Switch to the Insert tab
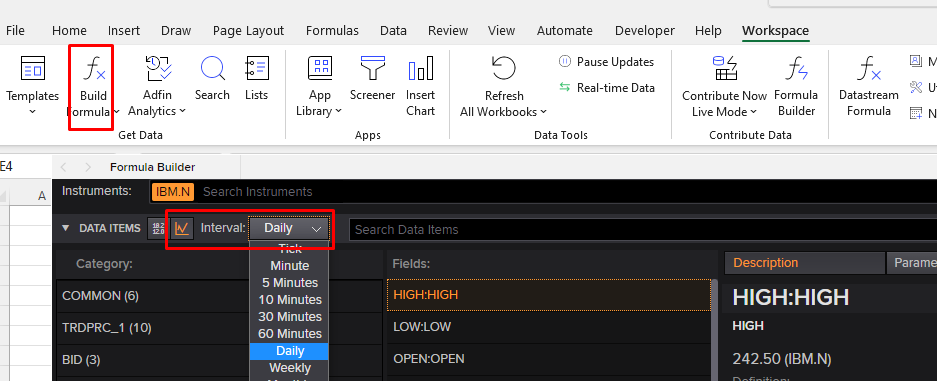This screenshot has width=937, height=381. click(124, 30)
